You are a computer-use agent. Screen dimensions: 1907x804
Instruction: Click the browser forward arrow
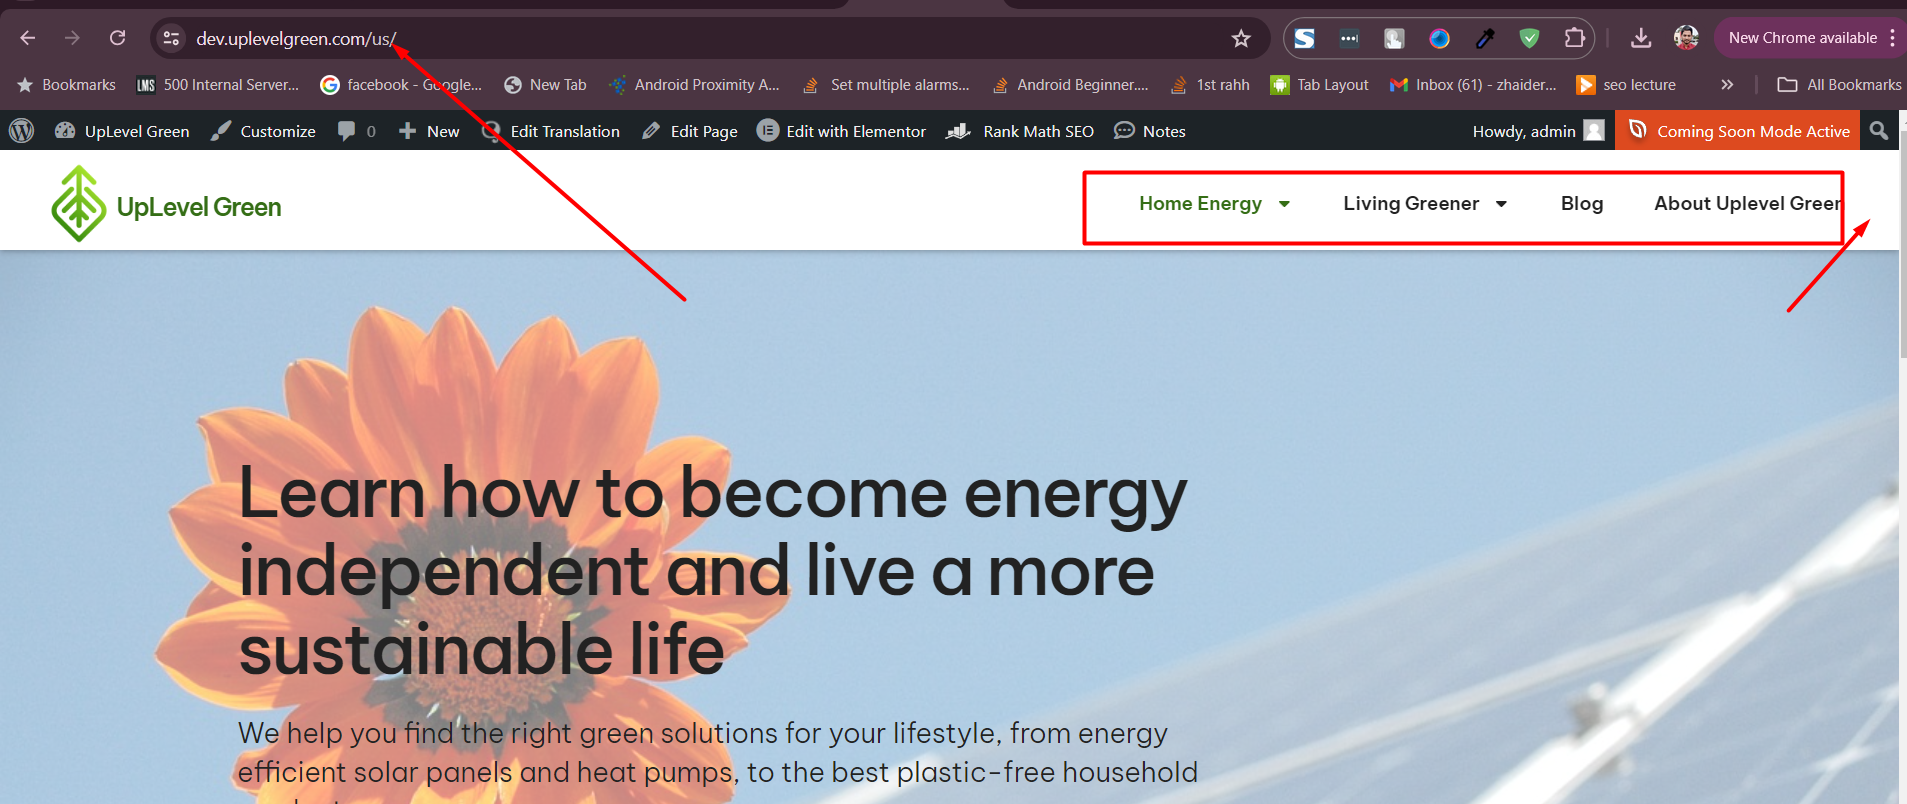click(x=72, y=38)
